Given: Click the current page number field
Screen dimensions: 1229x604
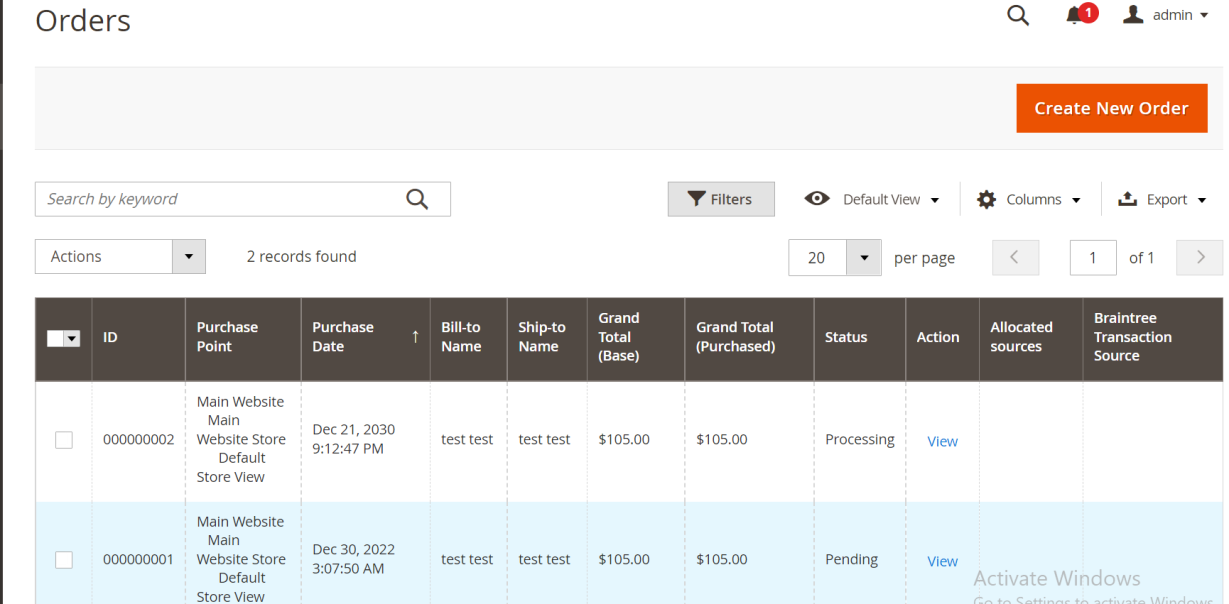Looking at the screenshot, I should pos(1093,258).
